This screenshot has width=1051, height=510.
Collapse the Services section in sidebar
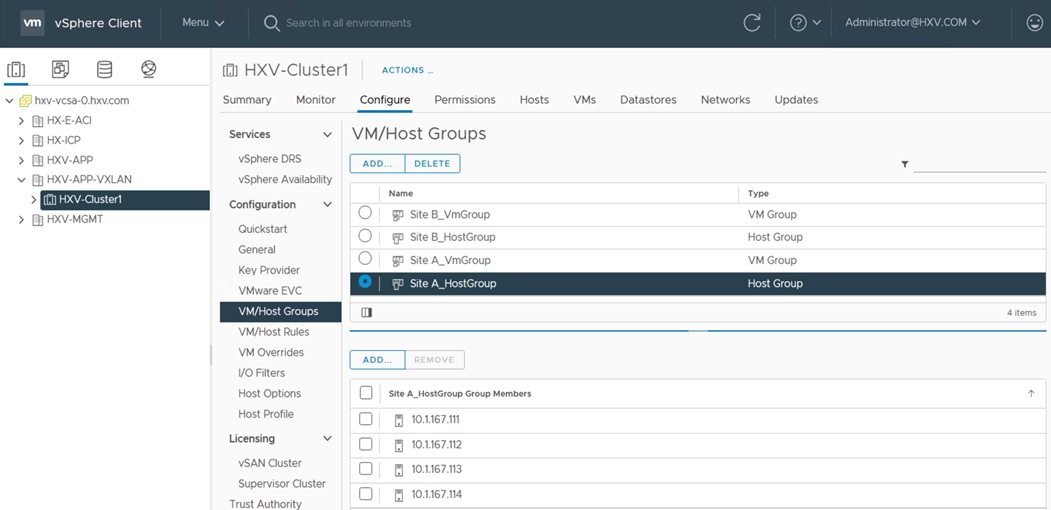point(326,134)
